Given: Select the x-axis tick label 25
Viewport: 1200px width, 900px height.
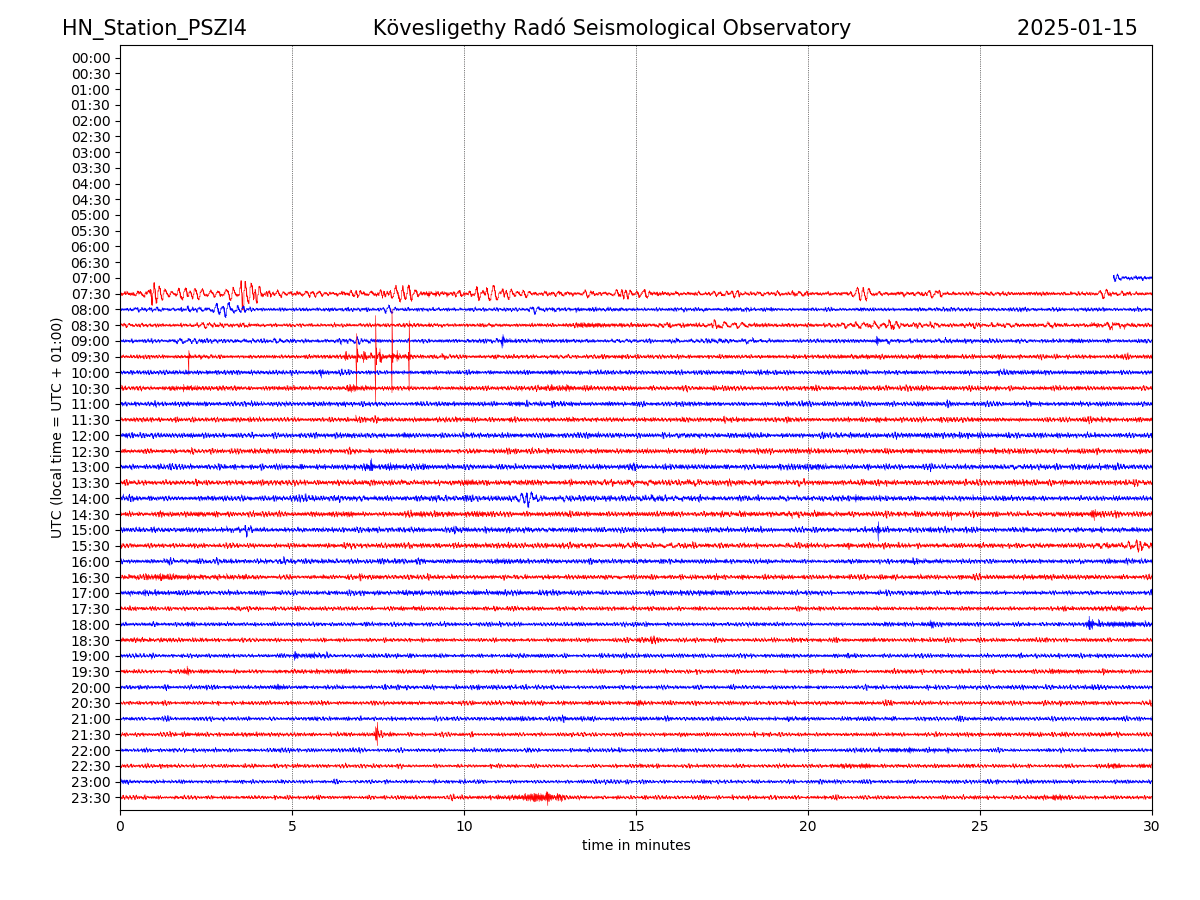Looking at the screenshot, I should tap(980, 827).
